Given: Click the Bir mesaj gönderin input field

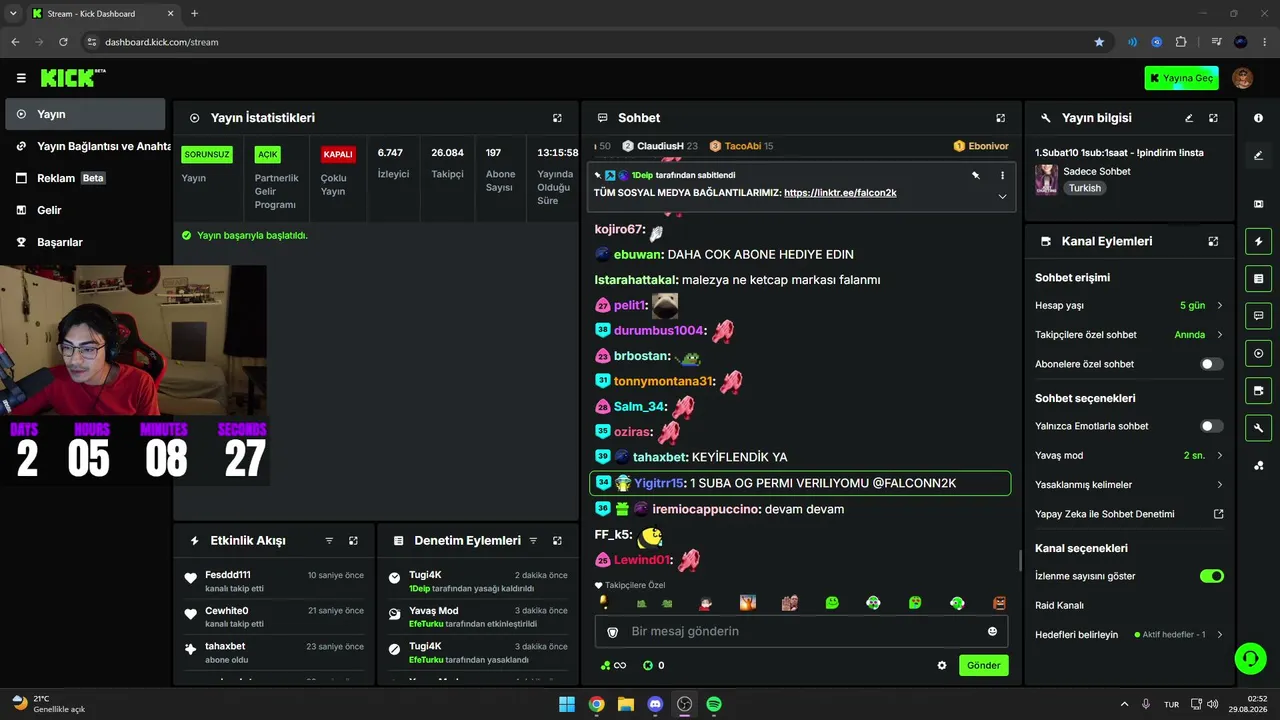Looking at the screenshot, I should coord(800,632).
